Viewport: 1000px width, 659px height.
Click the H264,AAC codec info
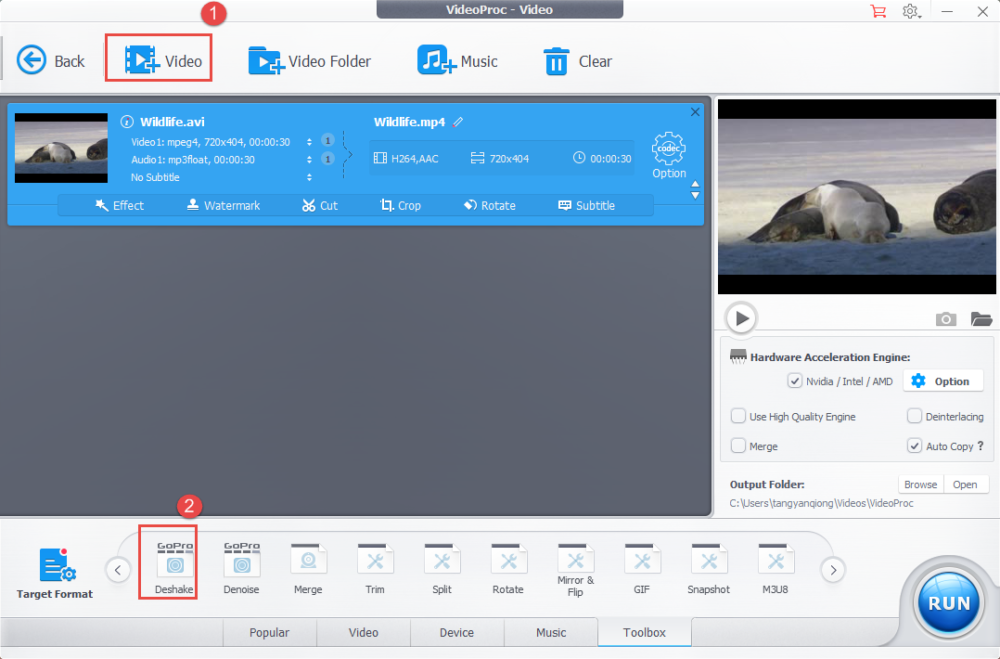pos(406,158)
